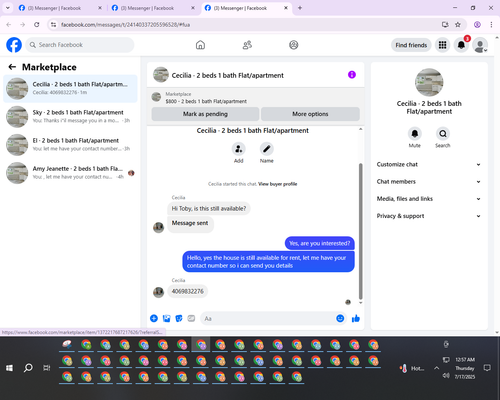The height and width of the screenshot is (400, 500).
Task: Click the browser address bar
Action: (247, 25)
